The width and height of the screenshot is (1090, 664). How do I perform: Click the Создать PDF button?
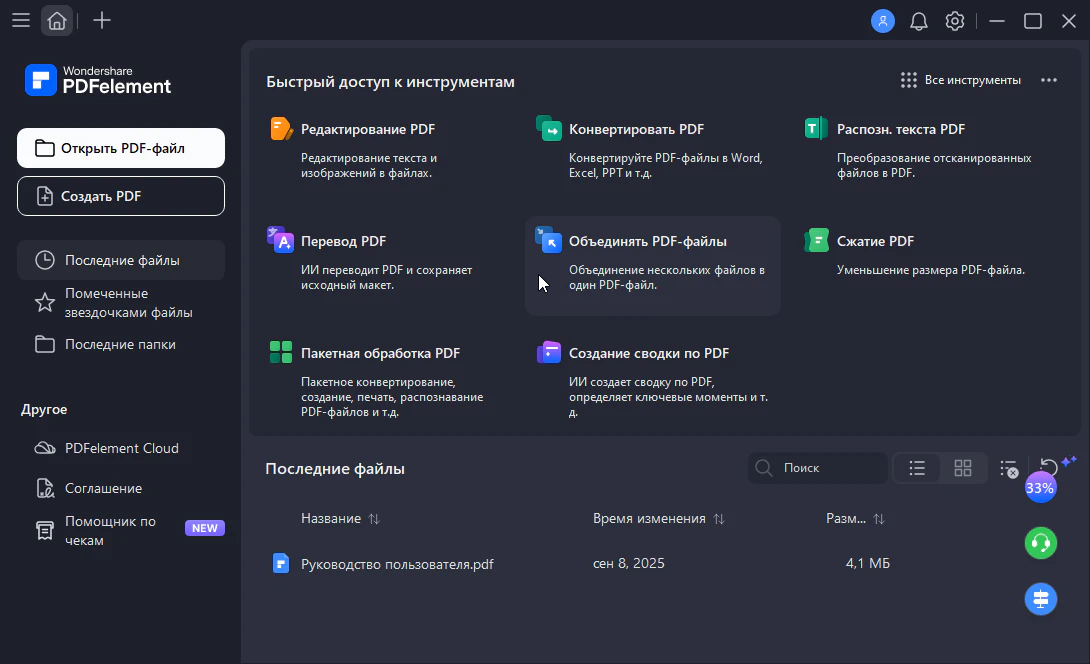pos(121,196)
